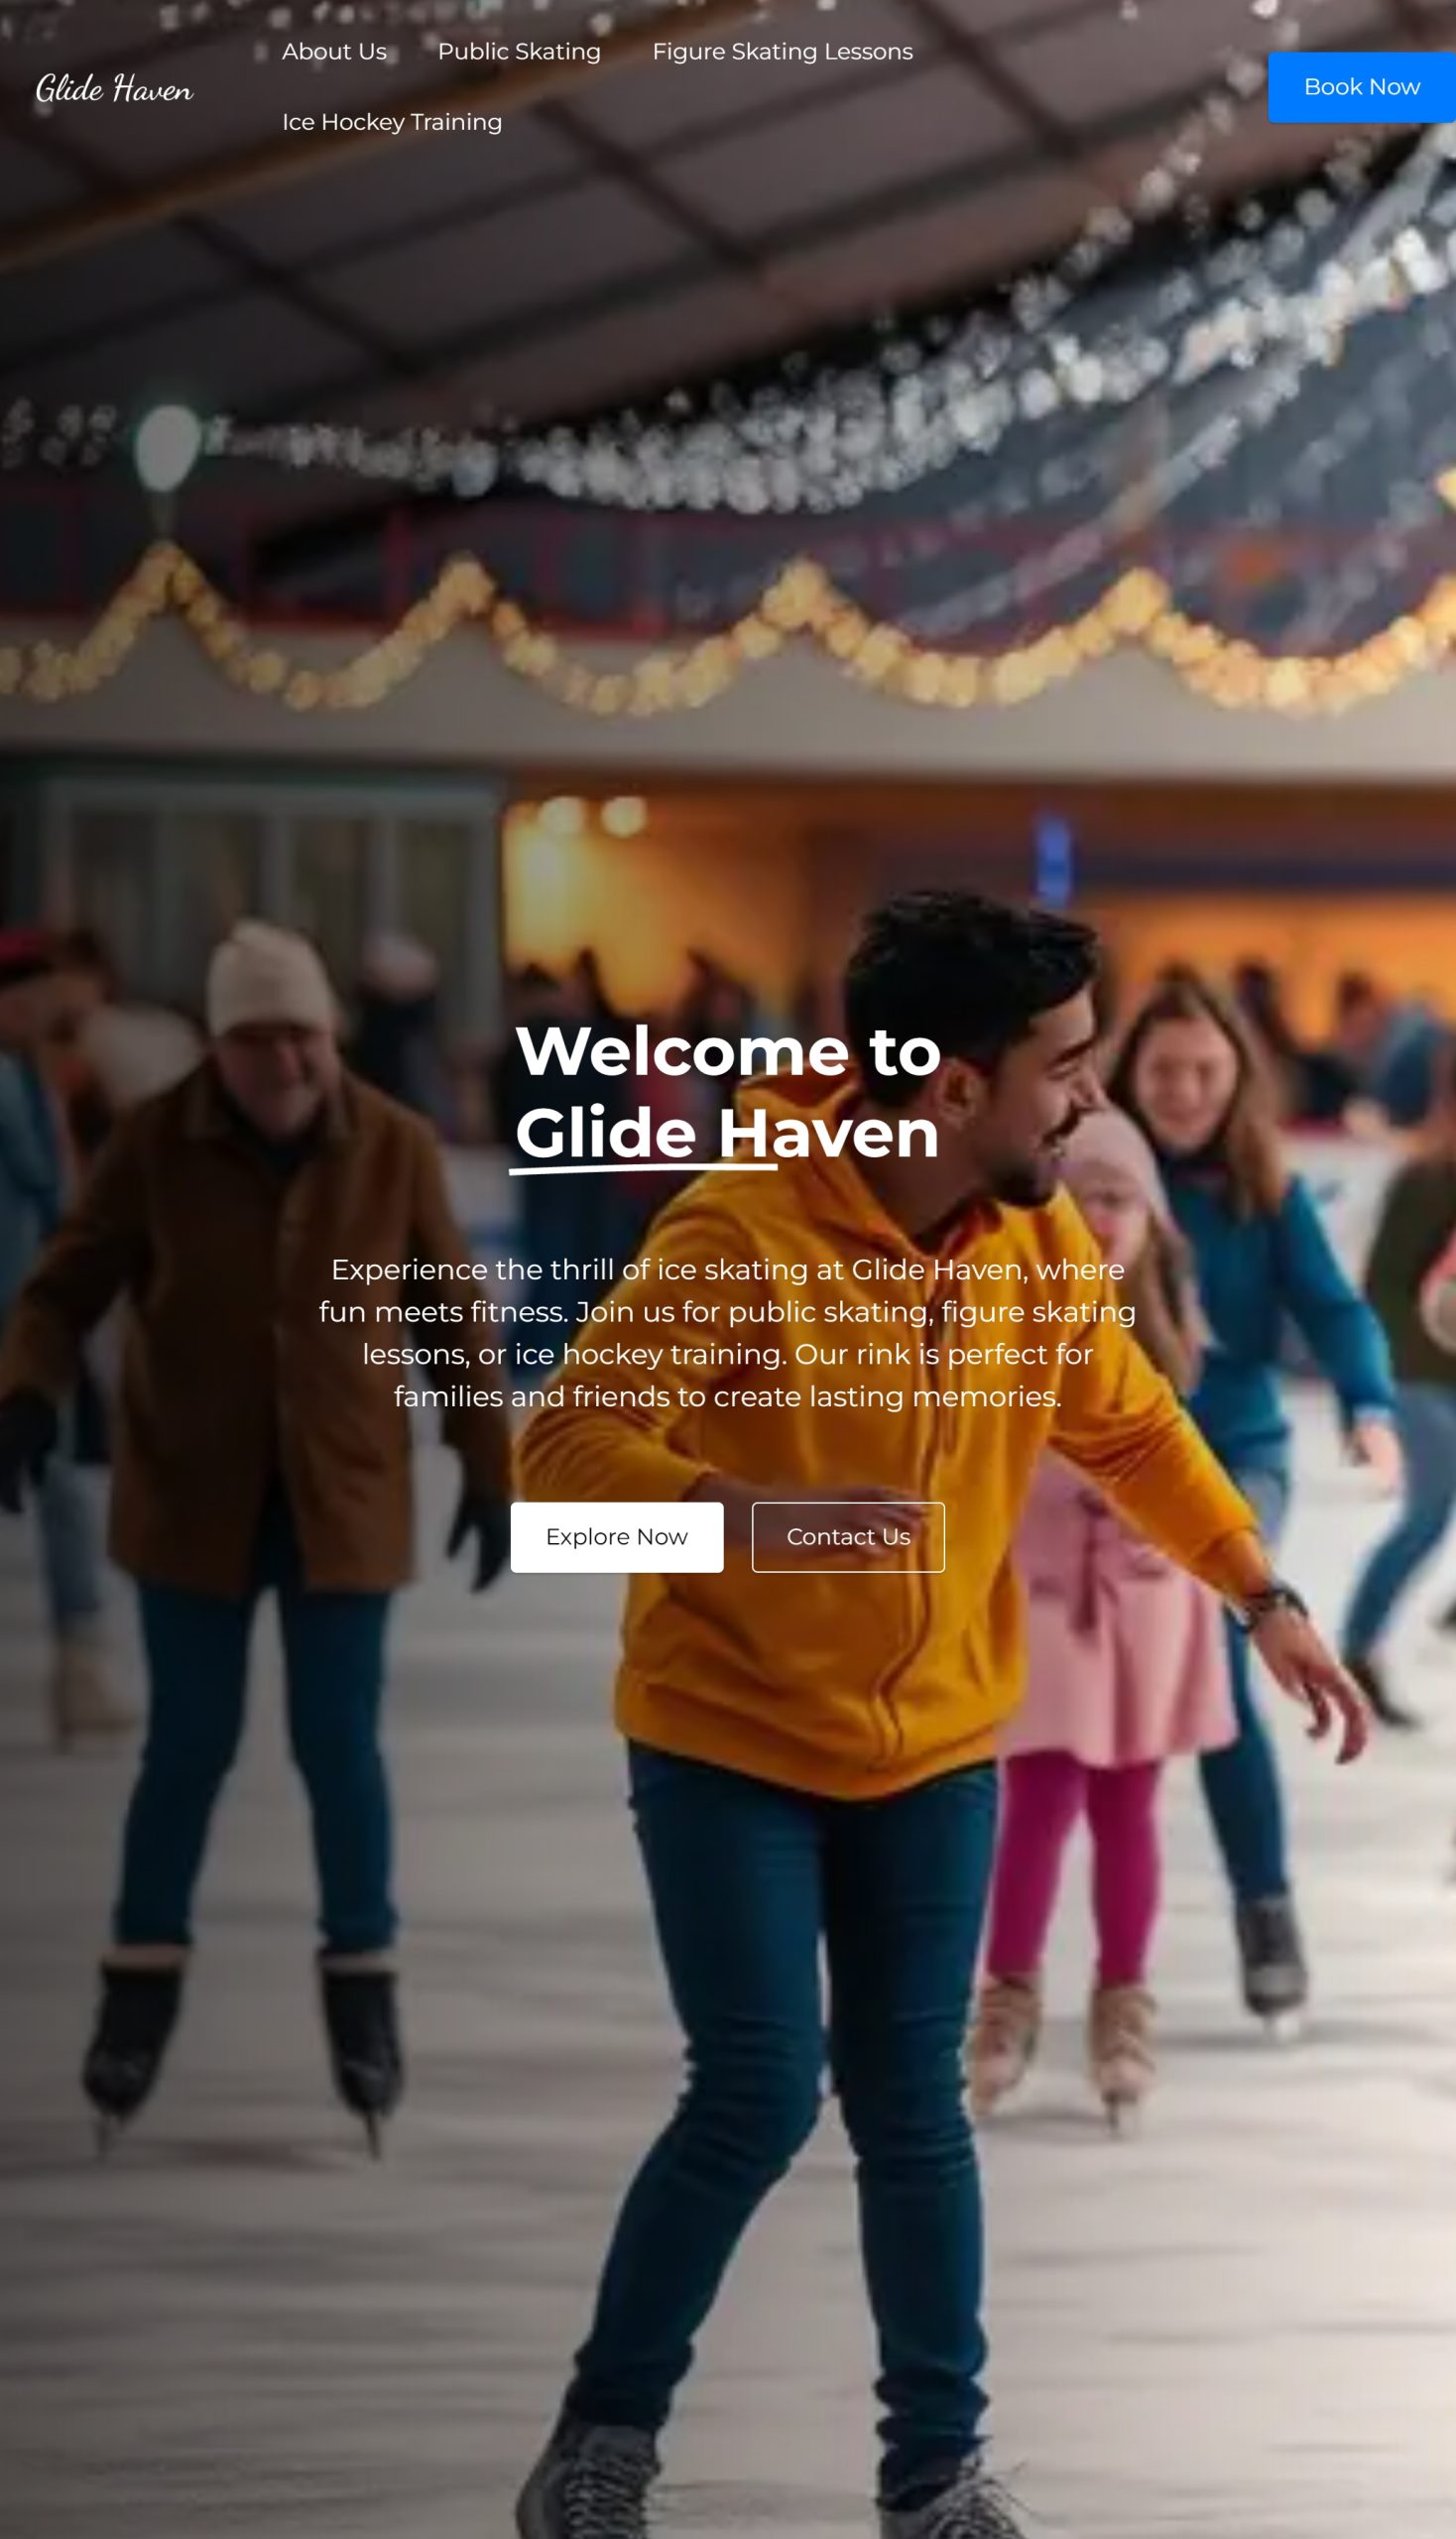Open Figure Skating Lessons nav link
This screenshot has width=1456, height=2539.
pos(782,52)
